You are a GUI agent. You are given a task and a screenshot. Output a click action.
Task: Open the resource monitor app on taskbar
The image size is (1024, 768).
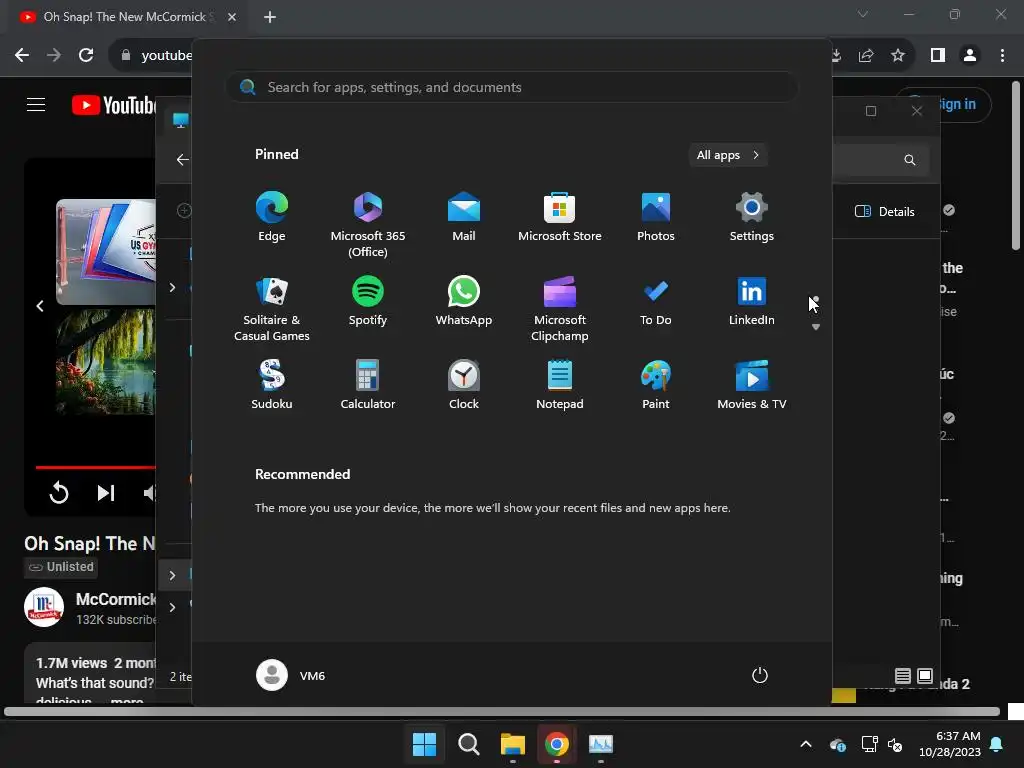601,744
